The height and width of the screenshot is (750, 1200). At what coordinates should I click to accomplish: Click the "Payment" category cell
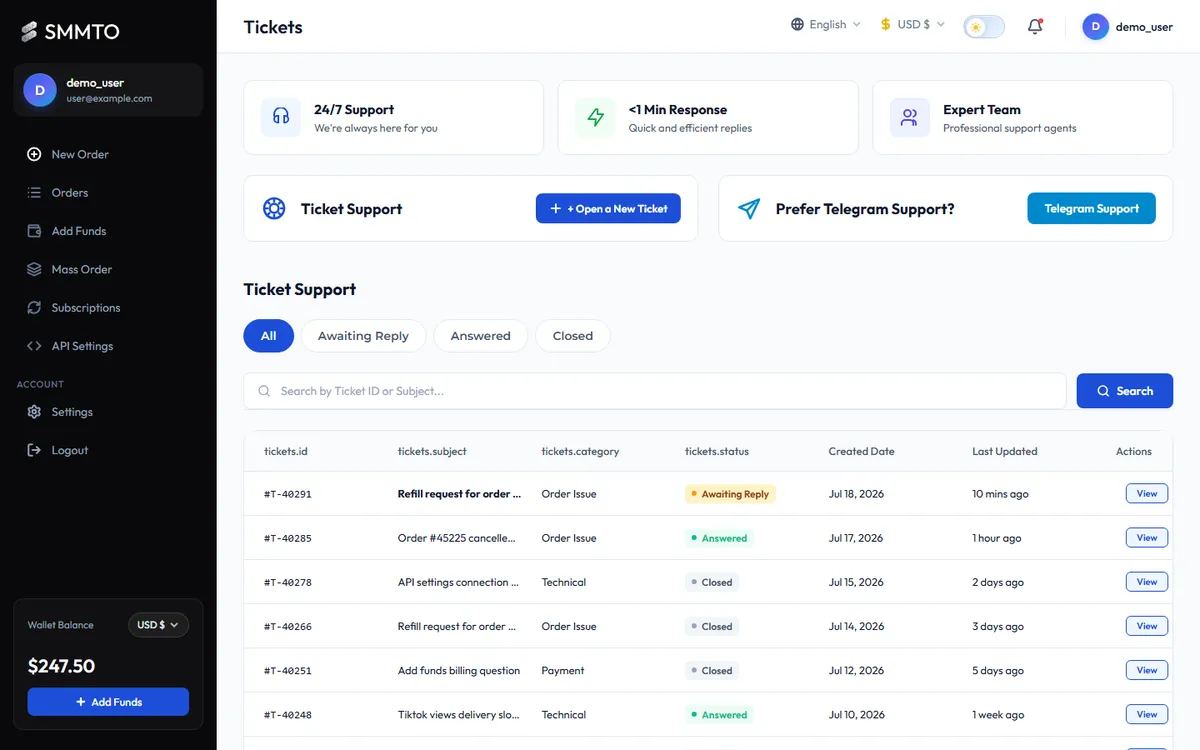pos(563,671)
